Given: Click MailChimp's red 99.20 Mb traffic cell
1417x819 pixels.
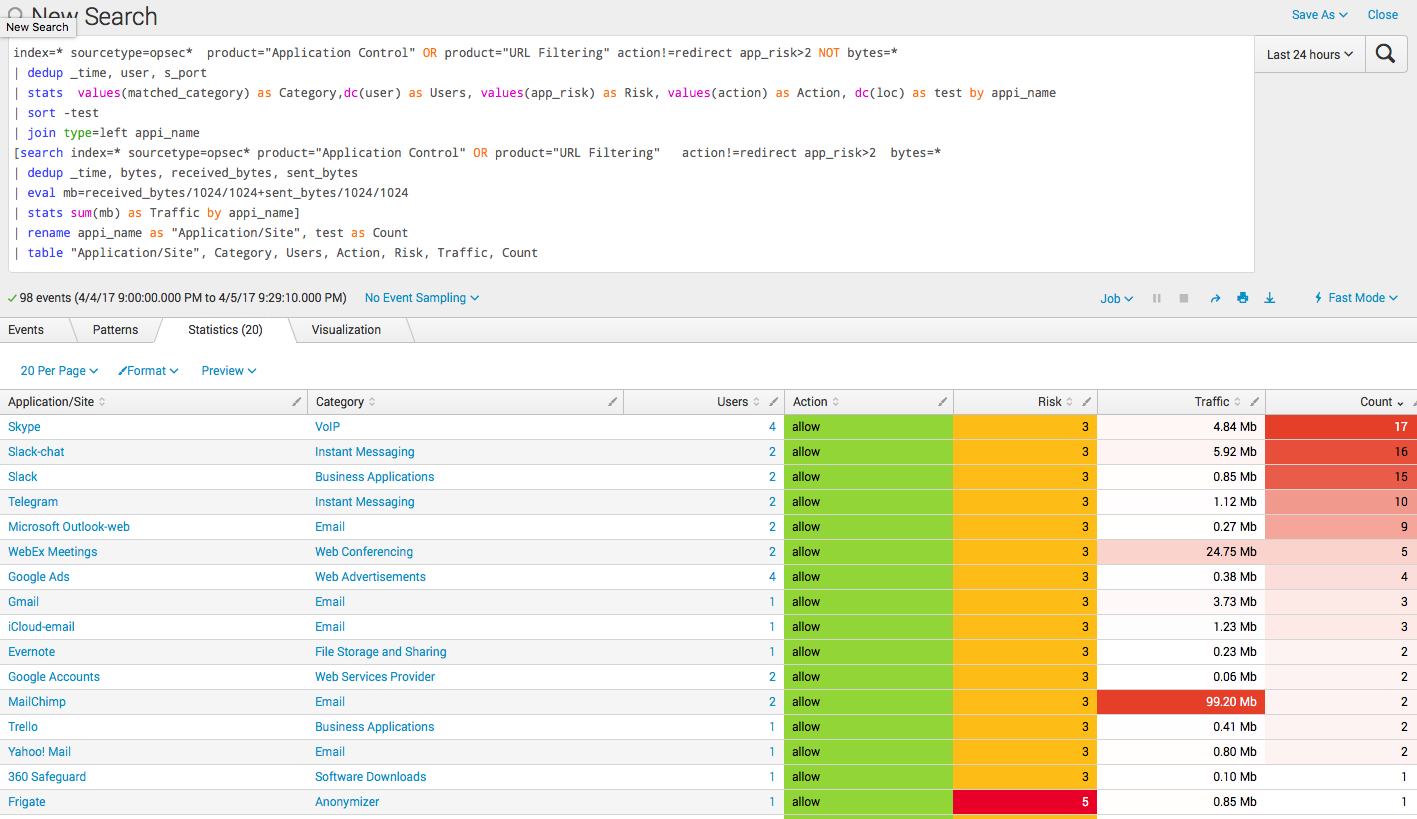Looking at the screenshot, I should click(1181, 702).
